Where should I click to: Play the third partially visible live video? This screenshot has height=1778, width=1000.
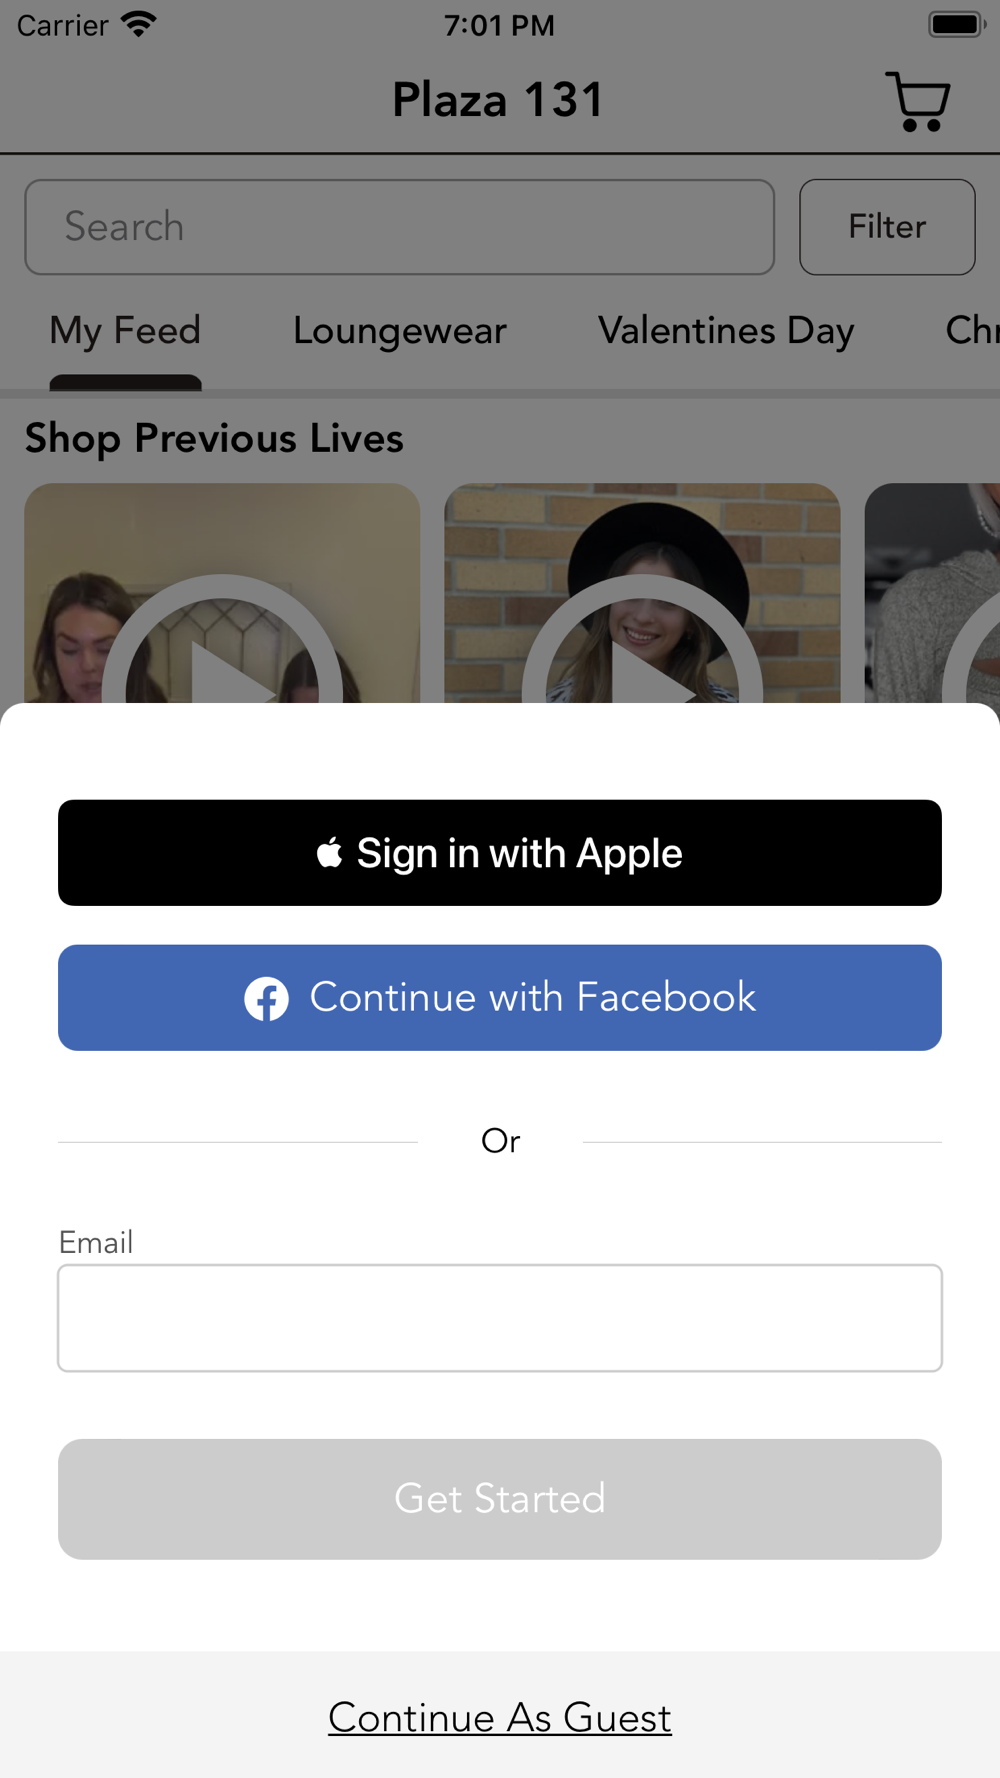[932, 593]
